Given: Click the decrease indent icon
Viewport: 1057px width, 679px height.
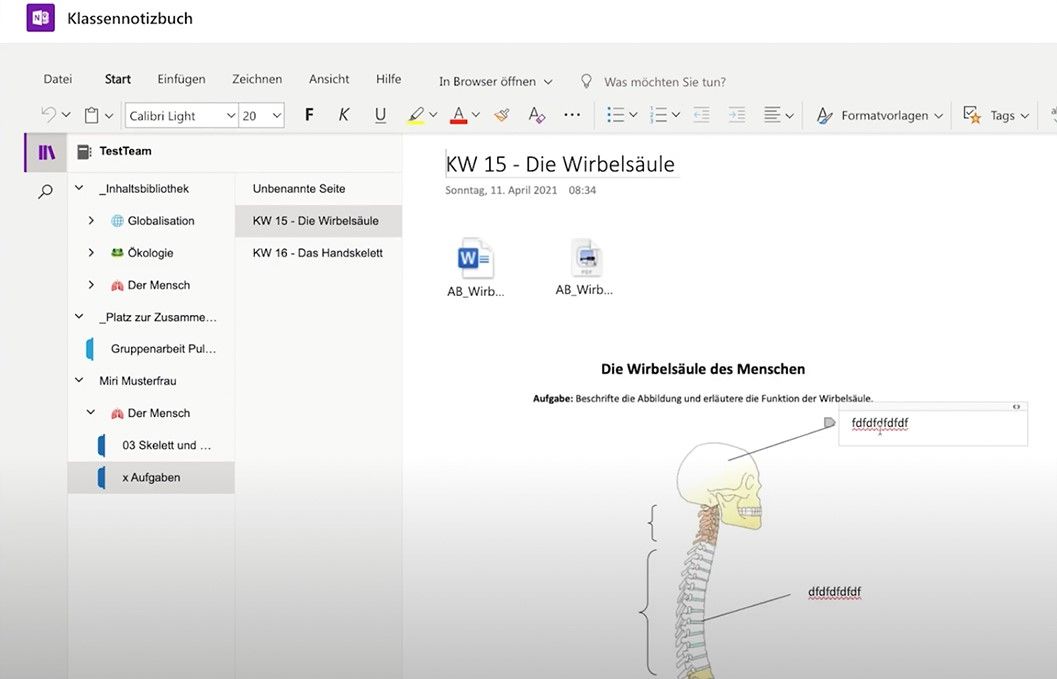Looking at the screenshot, I should coord(701,115).
